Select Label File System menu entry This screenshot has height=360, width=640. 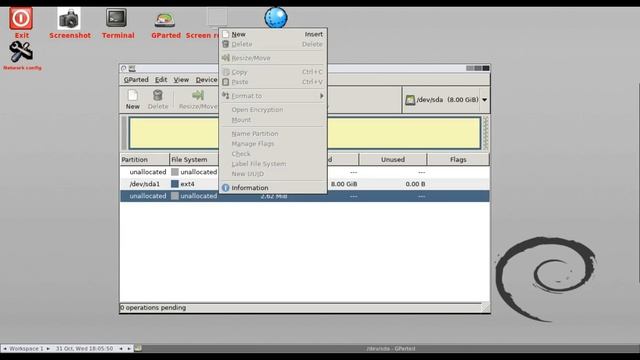click(273, 164)
